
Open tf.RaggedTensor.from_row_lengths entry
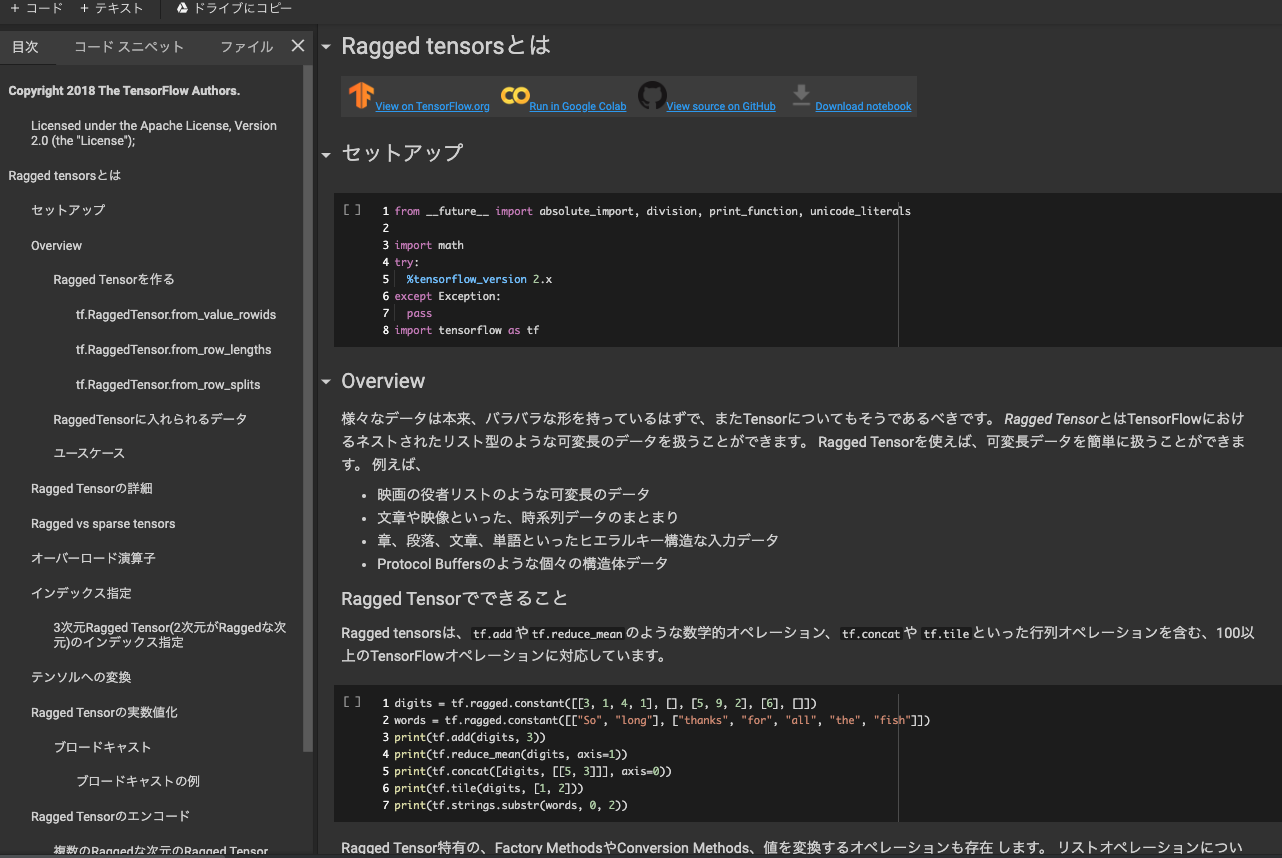pos(173,350)
